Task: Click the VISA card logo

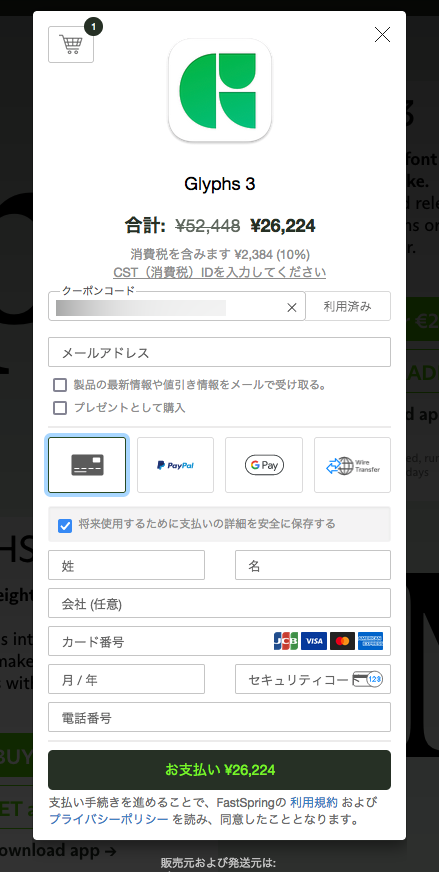Action: coord(314,641)
